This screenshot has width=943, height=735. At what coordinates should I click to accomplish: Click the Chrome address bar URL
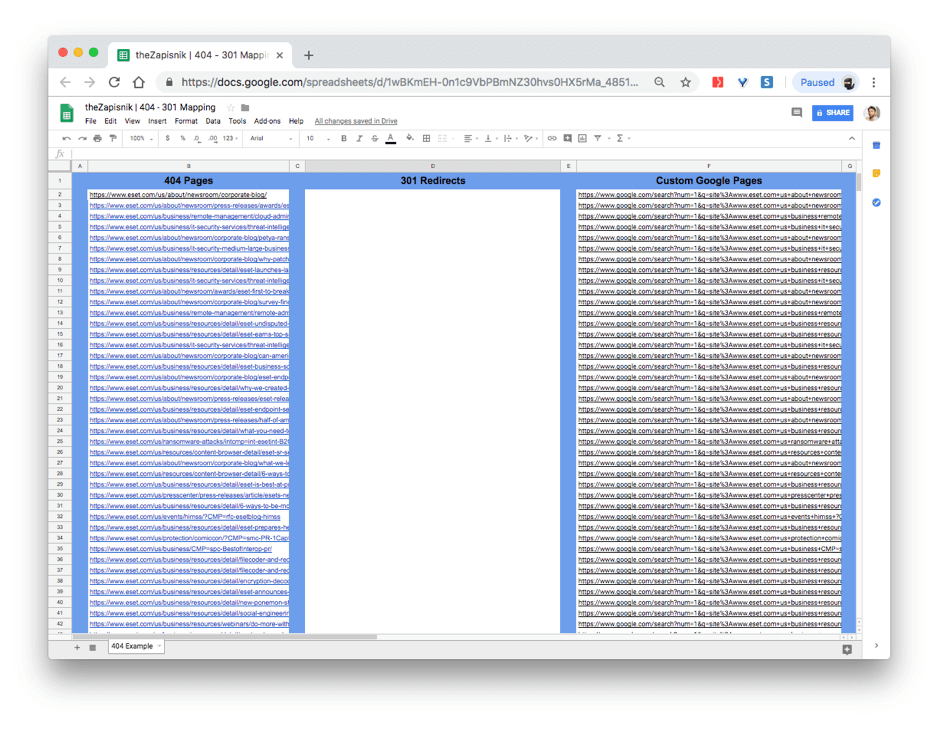[410, 82]
